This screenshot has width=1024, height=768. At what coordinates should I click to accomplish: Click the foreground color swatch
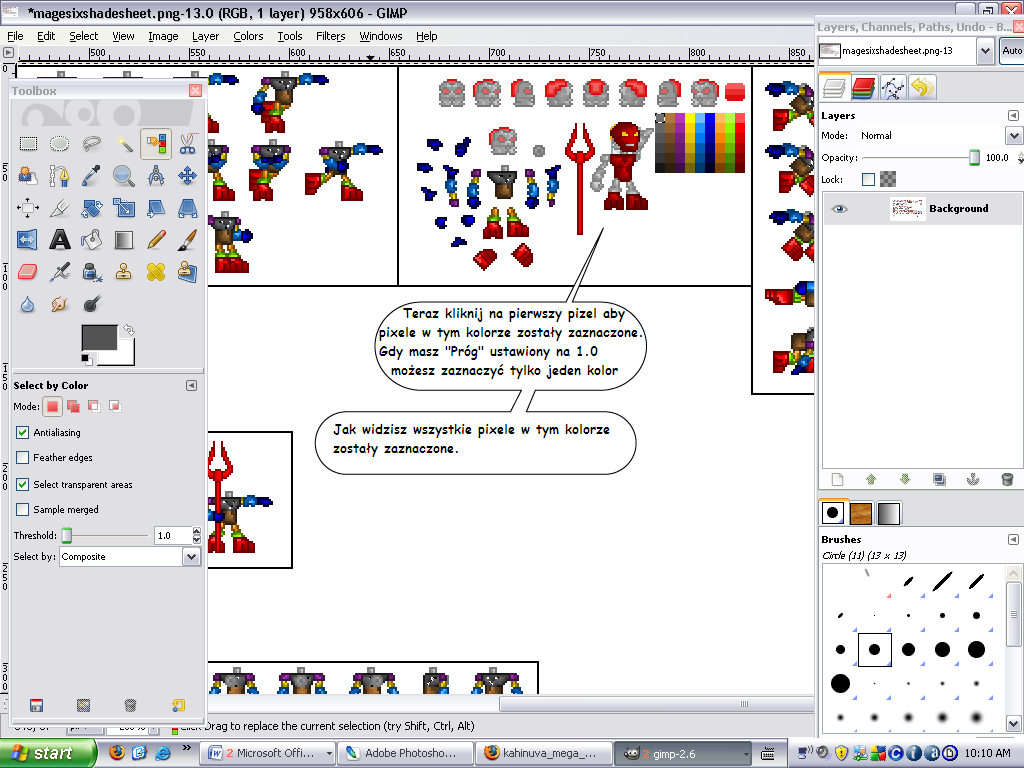coord(99,338)
